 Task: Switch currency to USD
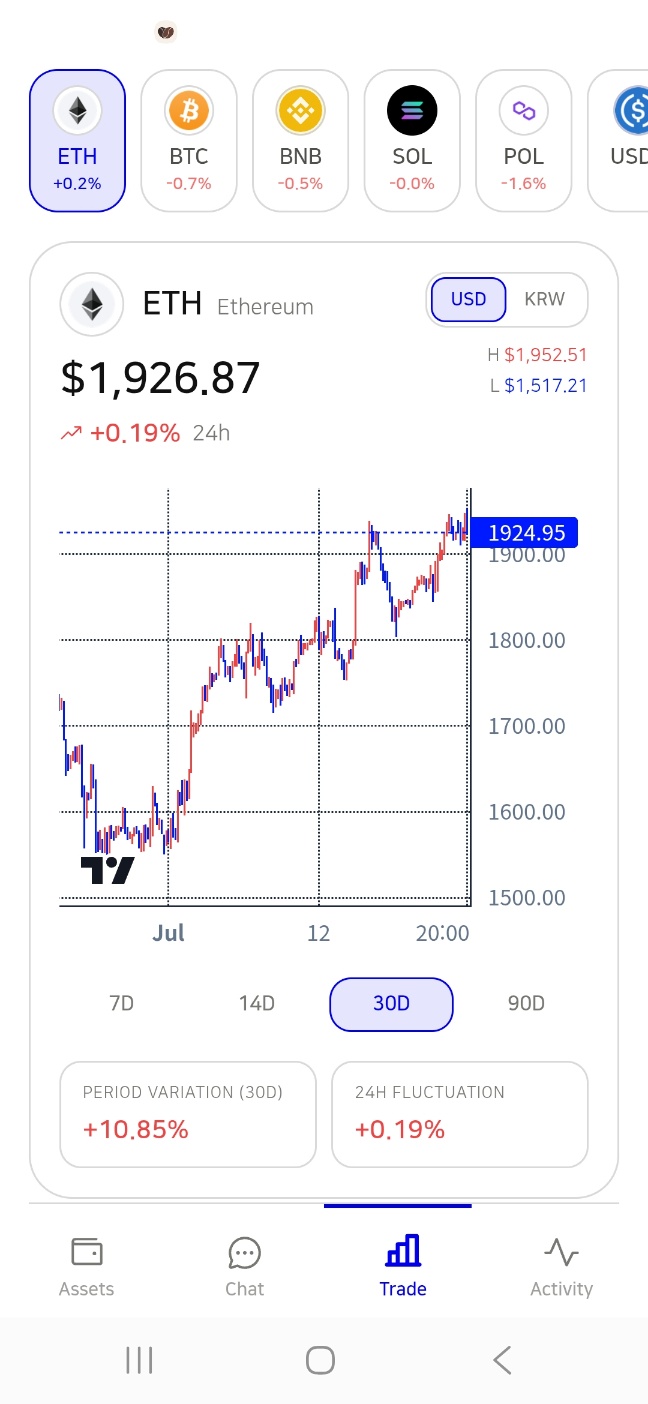point(468,299)
